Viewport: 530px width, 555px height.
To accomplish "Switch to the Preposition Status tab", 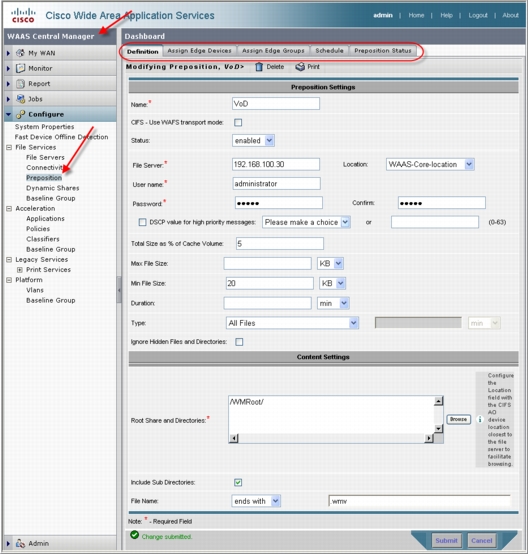I will click(383, 51).
